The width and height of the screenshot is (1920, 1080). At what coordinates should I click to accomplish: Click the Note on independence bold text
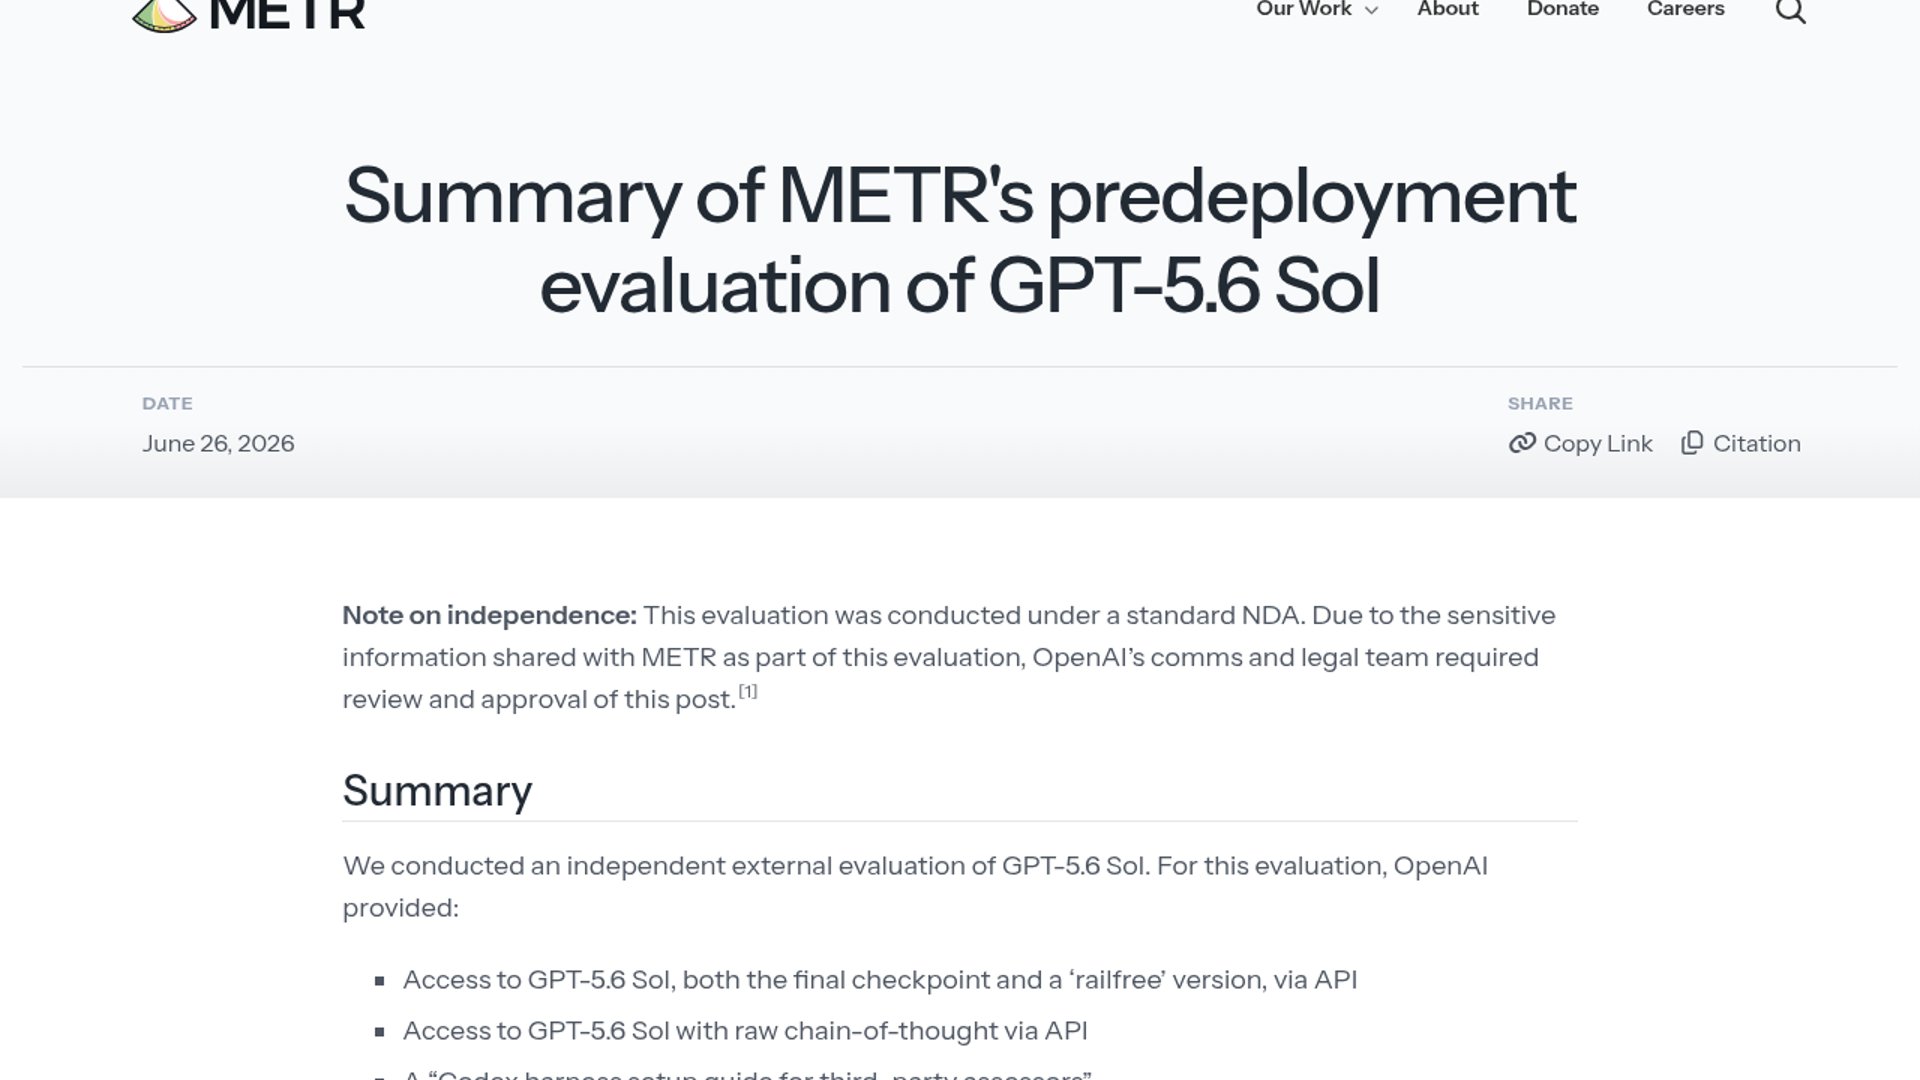(x=489, y=615)
